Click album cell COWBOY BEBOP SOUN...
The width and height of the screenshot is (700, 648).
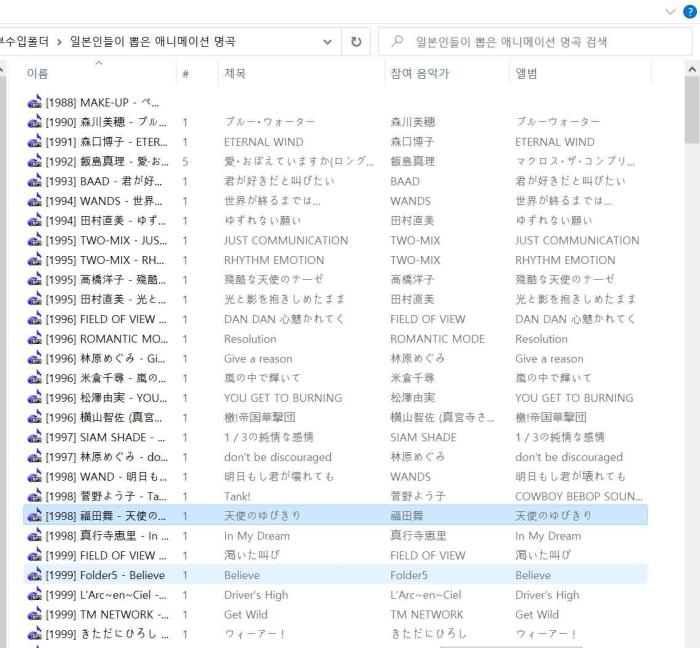click(579, 496)
